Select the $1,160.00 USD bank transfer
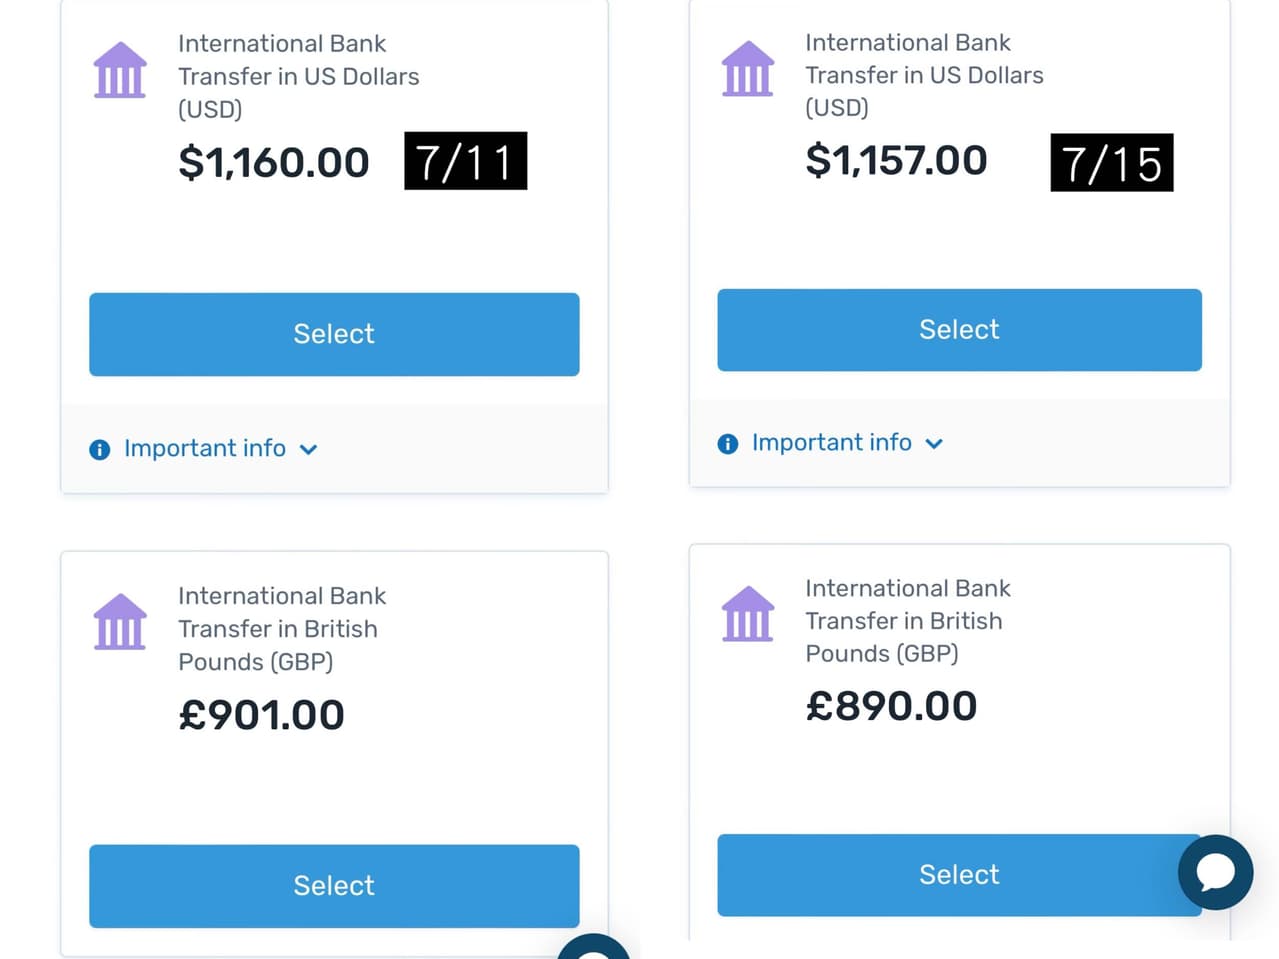 tap(334, 334)
